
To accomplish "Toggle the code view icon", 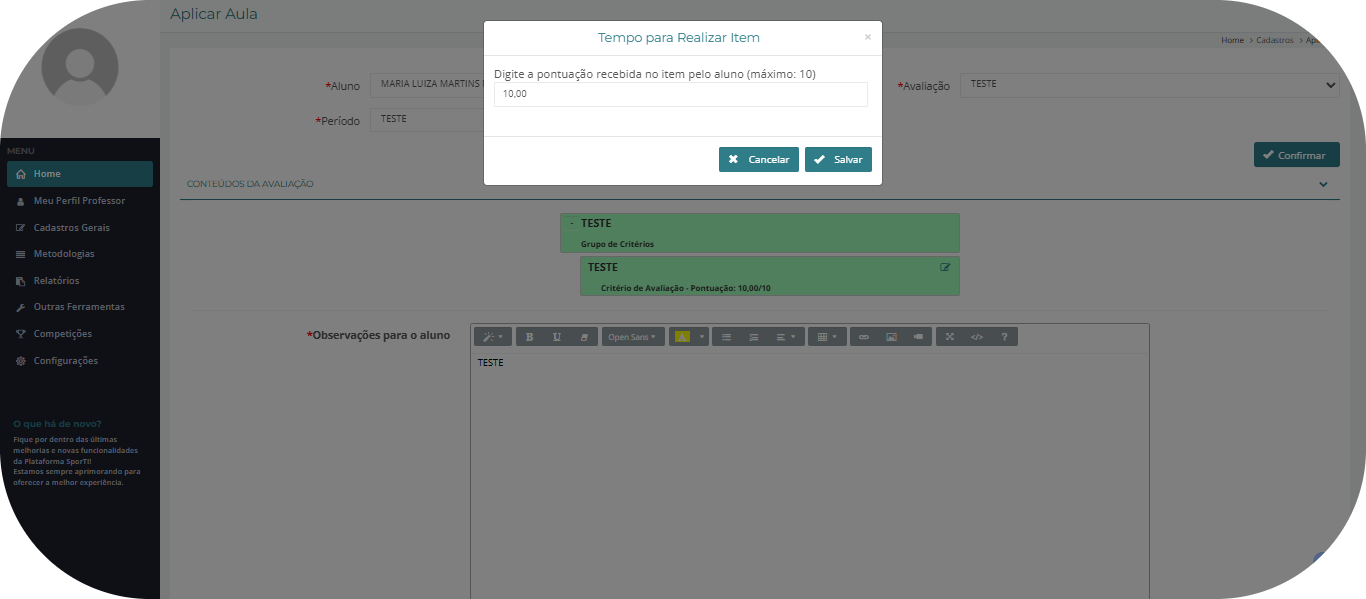I will (x=977, y=337).
